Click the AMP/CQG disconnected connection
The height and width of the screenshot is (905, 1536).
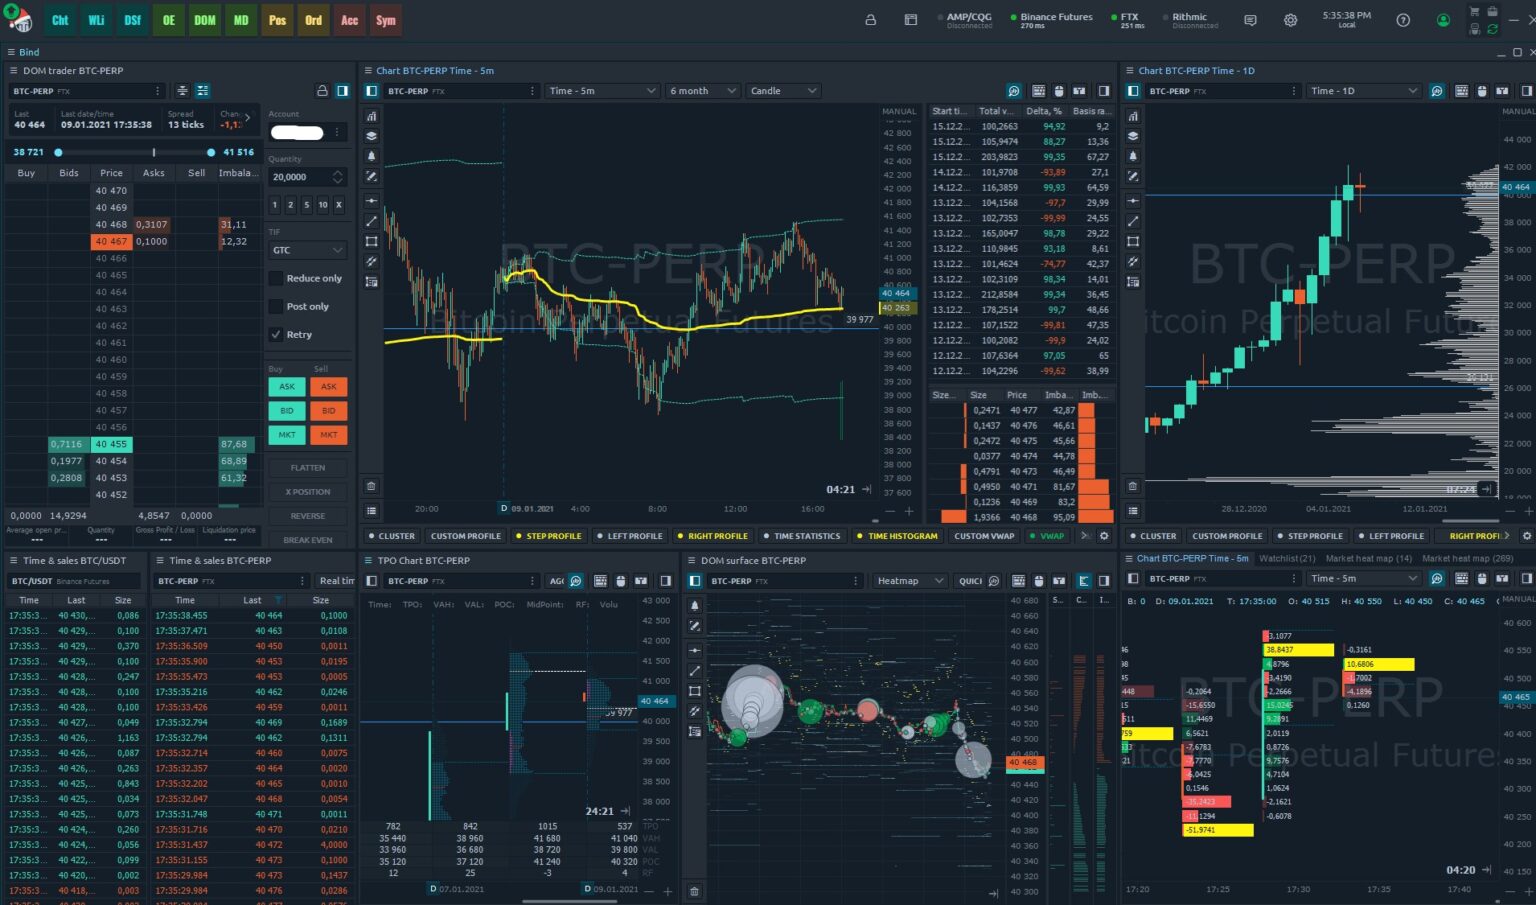964,20
